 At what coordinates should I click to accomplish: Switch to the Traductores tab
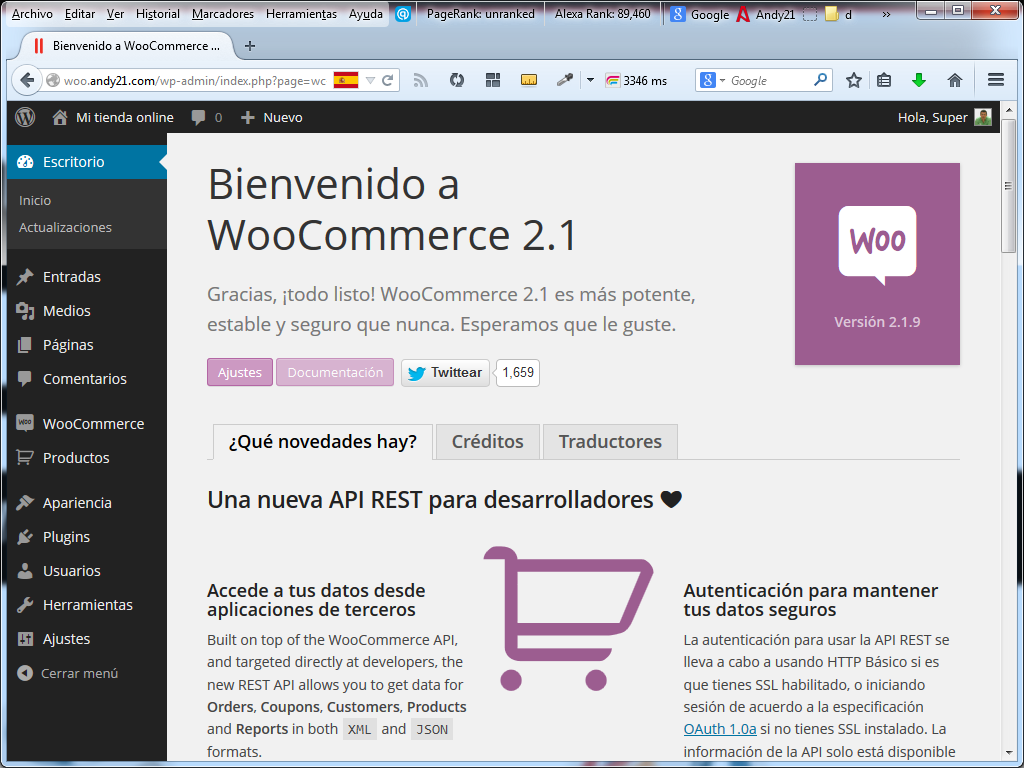(610, 441)
